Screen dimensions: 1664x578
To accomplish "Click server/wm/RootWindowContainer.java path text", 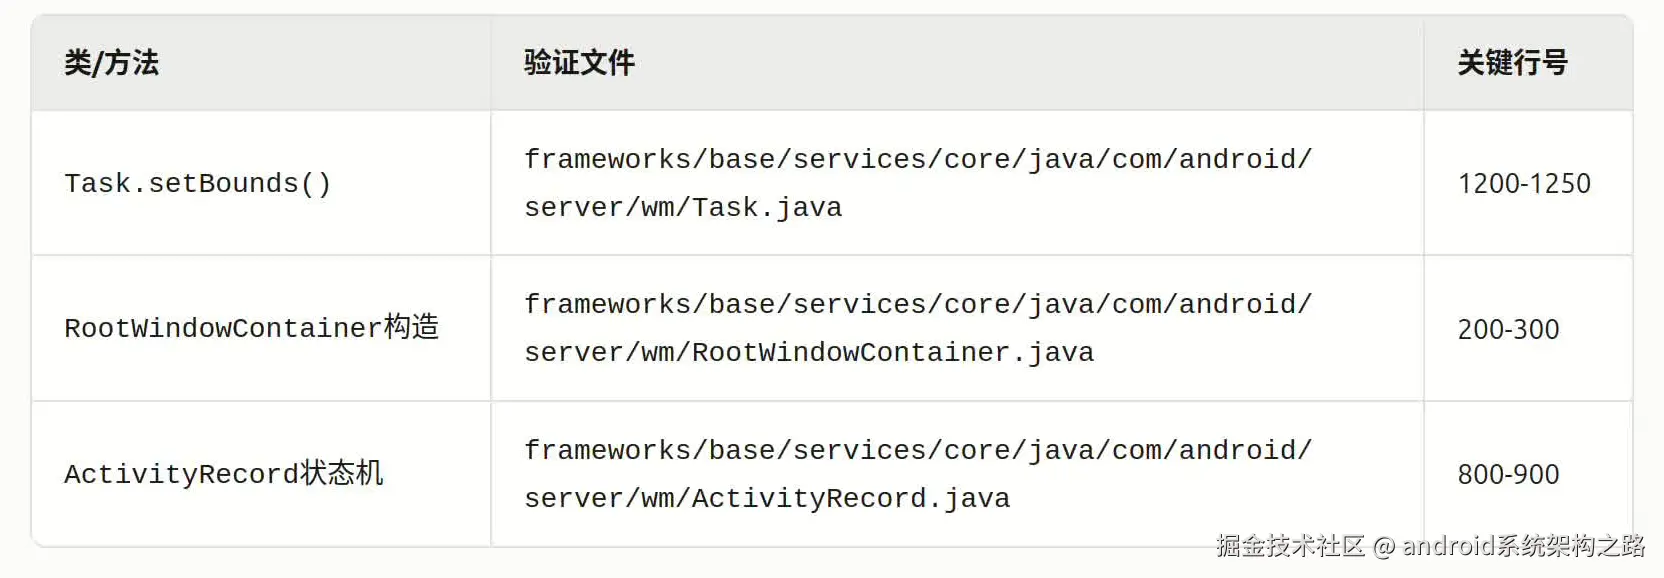I will [x=809, y=353].
